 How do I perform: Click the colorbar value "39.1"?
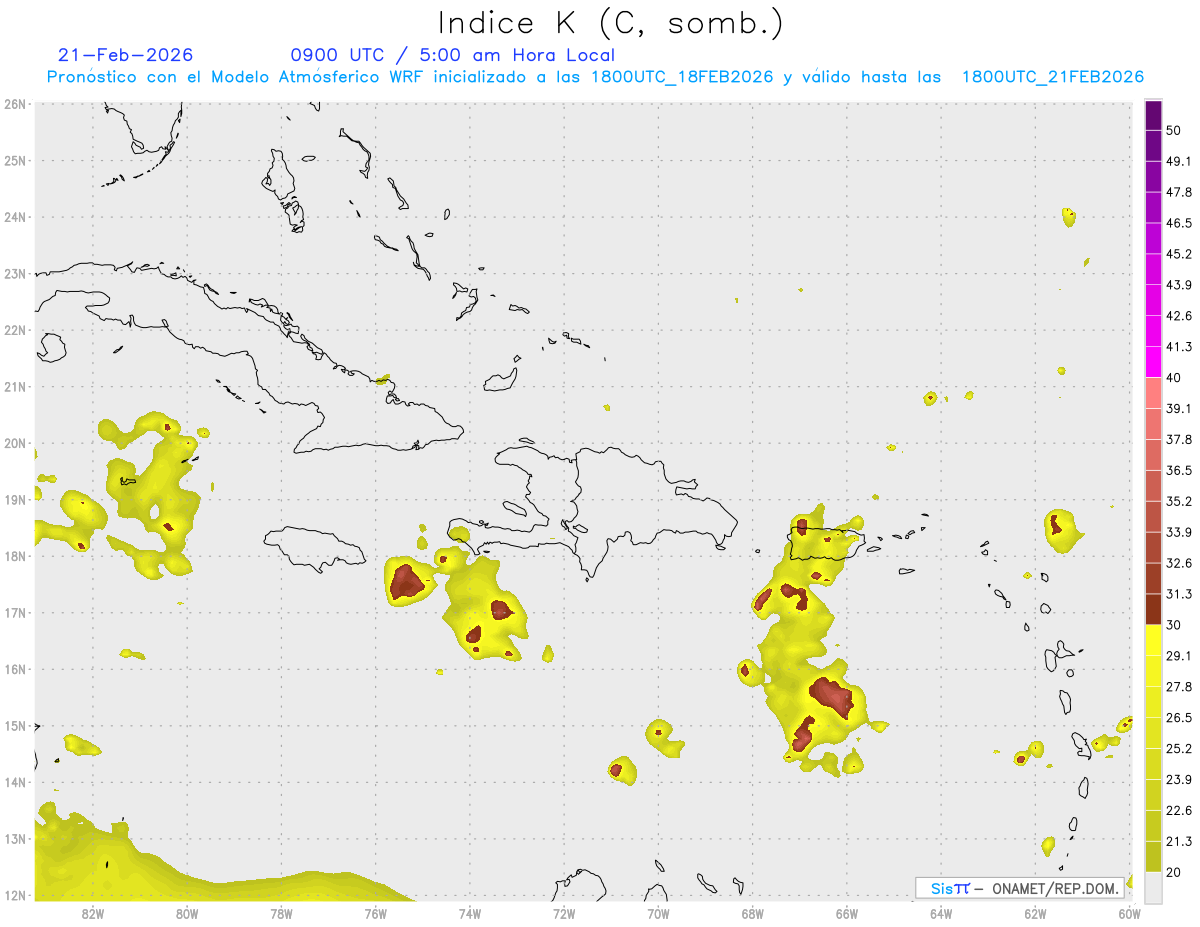click(x=1179, y=409)
